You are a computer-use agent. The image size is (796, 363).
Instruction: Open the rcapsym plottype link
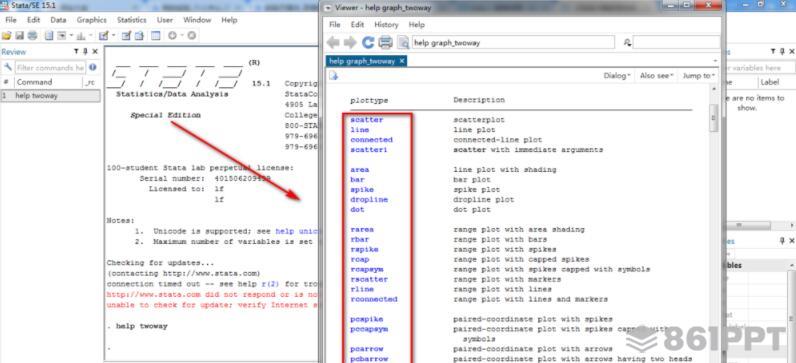point(367,269)
